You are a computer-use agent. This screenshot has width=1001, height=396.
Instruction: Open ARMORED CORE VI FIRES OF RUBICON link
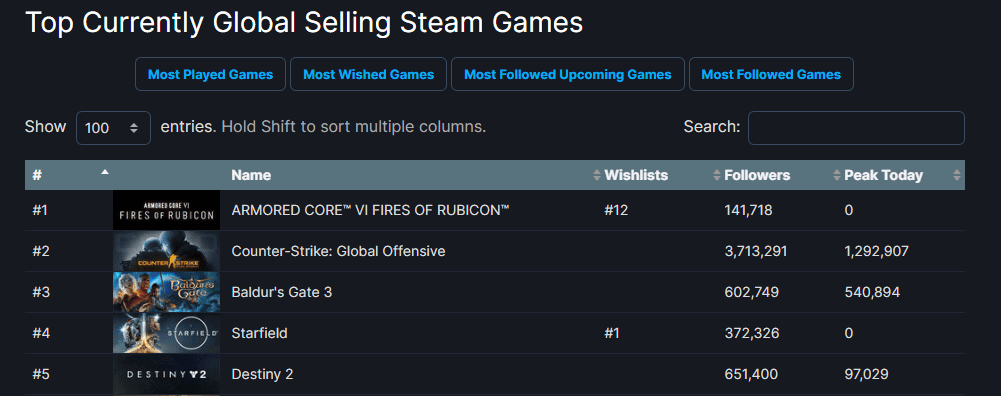(370, 210)
